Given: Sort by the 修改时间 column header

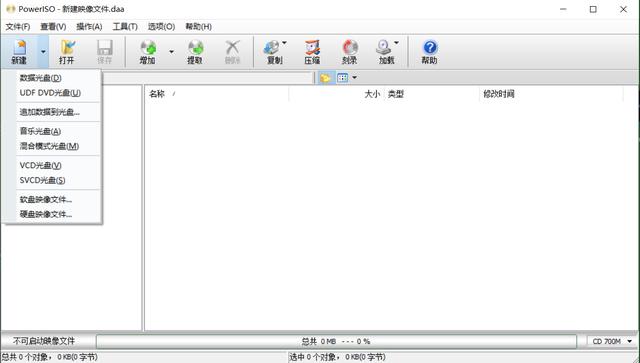Looking at the screenshot, I should 551,94.
